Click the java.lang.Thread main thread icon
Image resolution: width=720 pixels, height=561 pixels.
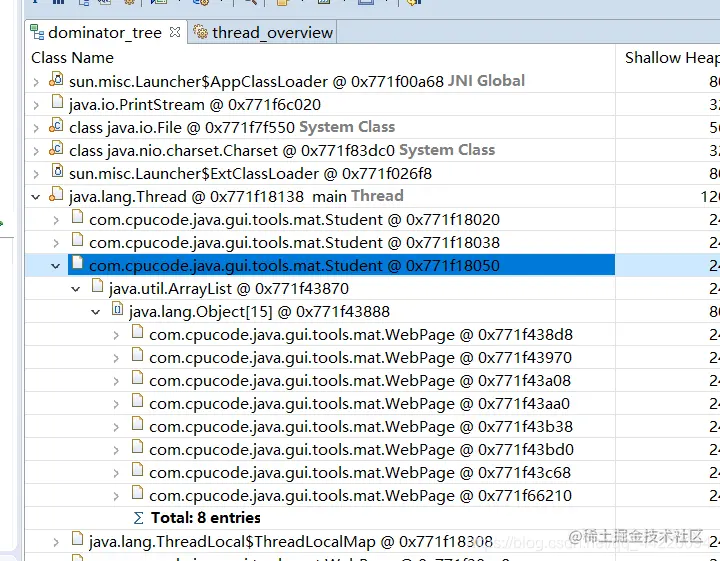point(56,194)
